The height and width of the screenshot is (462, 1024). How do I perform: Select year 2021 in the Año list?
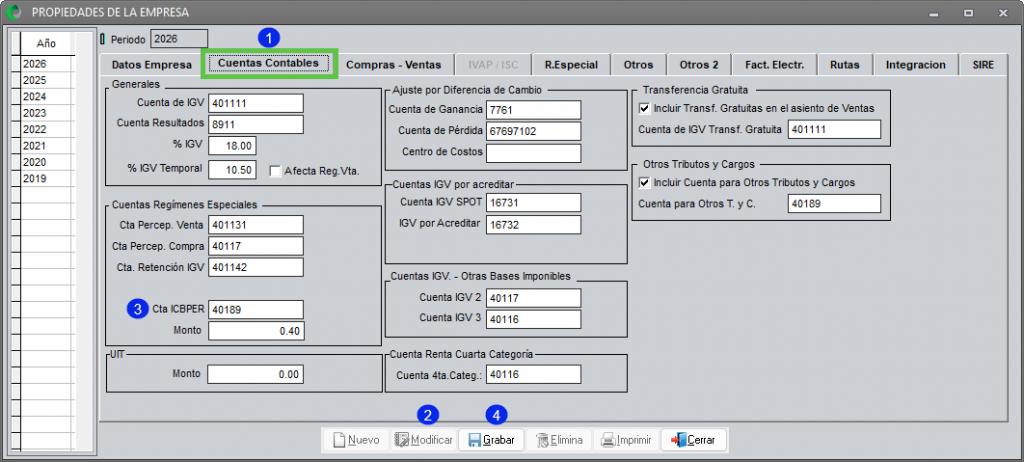tap(47, 146)
